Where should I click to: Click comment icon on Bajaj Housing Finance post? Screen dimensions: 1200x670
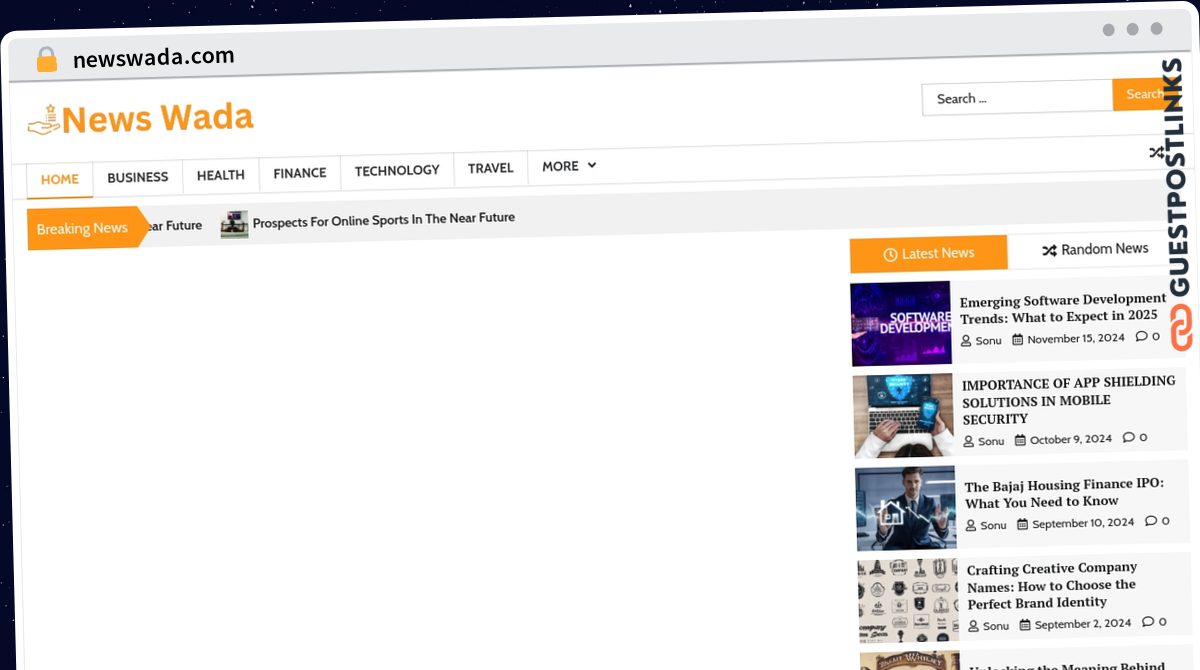(x=1151, y=521)
